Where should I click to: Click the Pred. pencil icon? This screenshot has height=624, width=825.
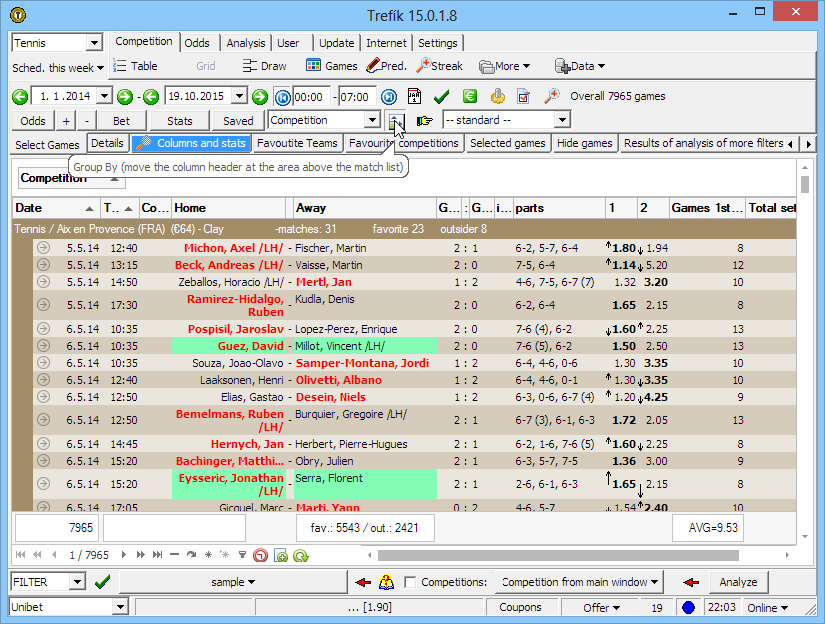(373, 66)
